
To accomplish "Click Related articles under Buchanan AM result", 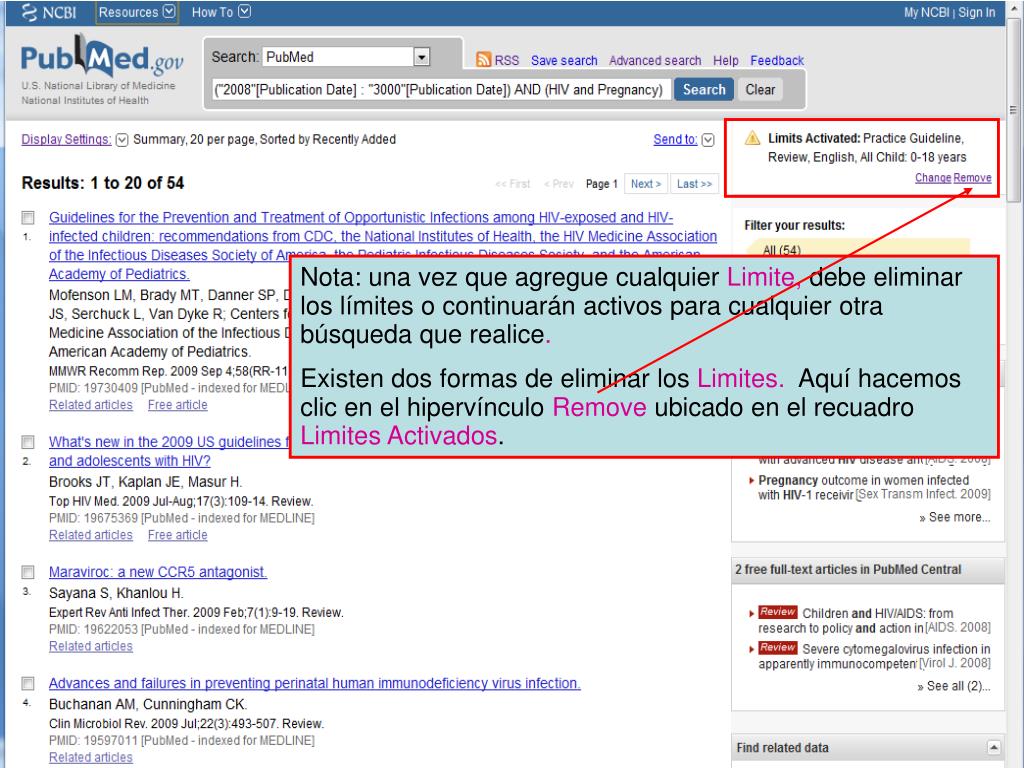I will coord(91,757).
